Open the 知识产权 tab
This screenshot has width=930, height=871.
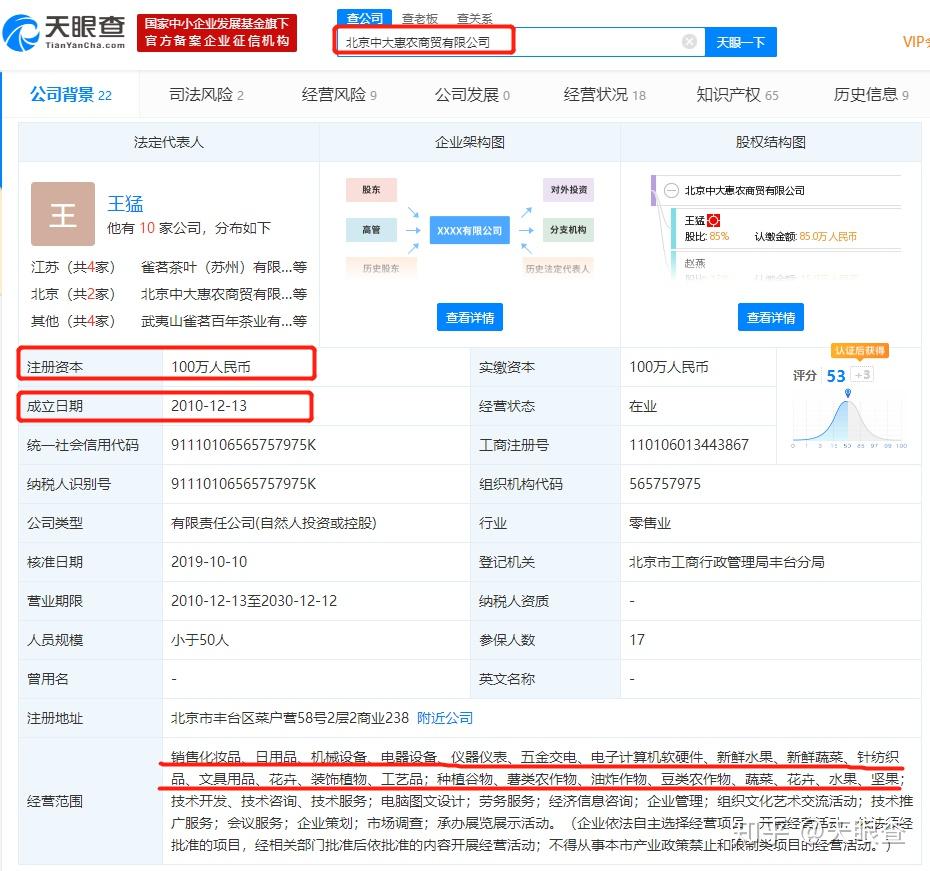tap(737, 95)
